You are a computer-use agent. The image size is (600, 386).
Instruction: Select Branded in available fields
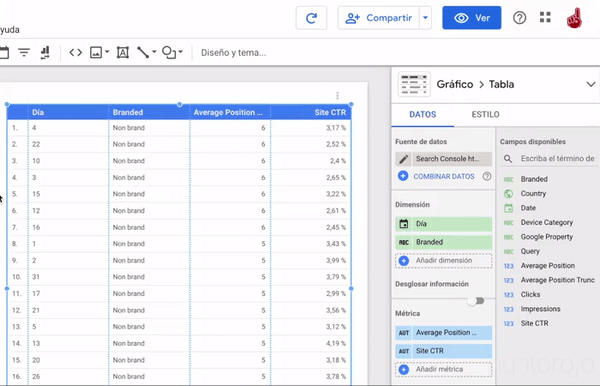pos(534,179)
